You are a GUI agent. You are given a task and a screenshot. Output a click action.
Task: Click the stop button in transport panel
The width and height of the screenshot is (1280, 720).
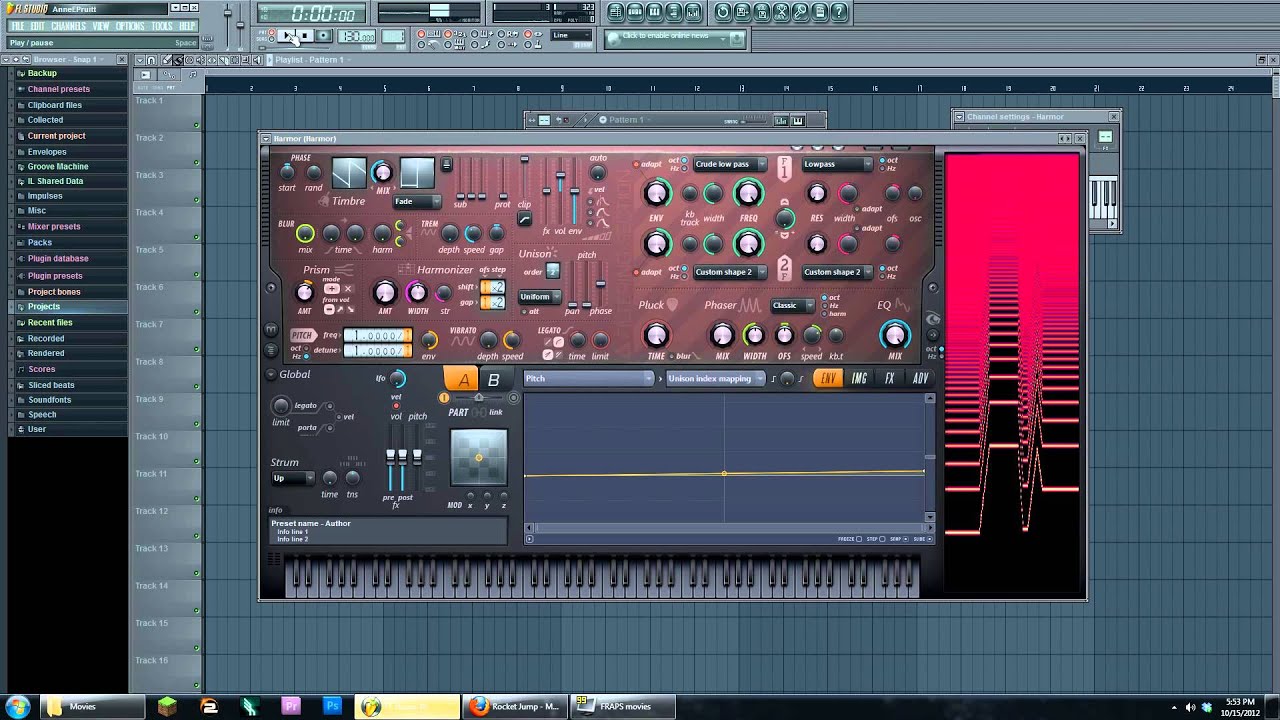(x=306, y=36)
